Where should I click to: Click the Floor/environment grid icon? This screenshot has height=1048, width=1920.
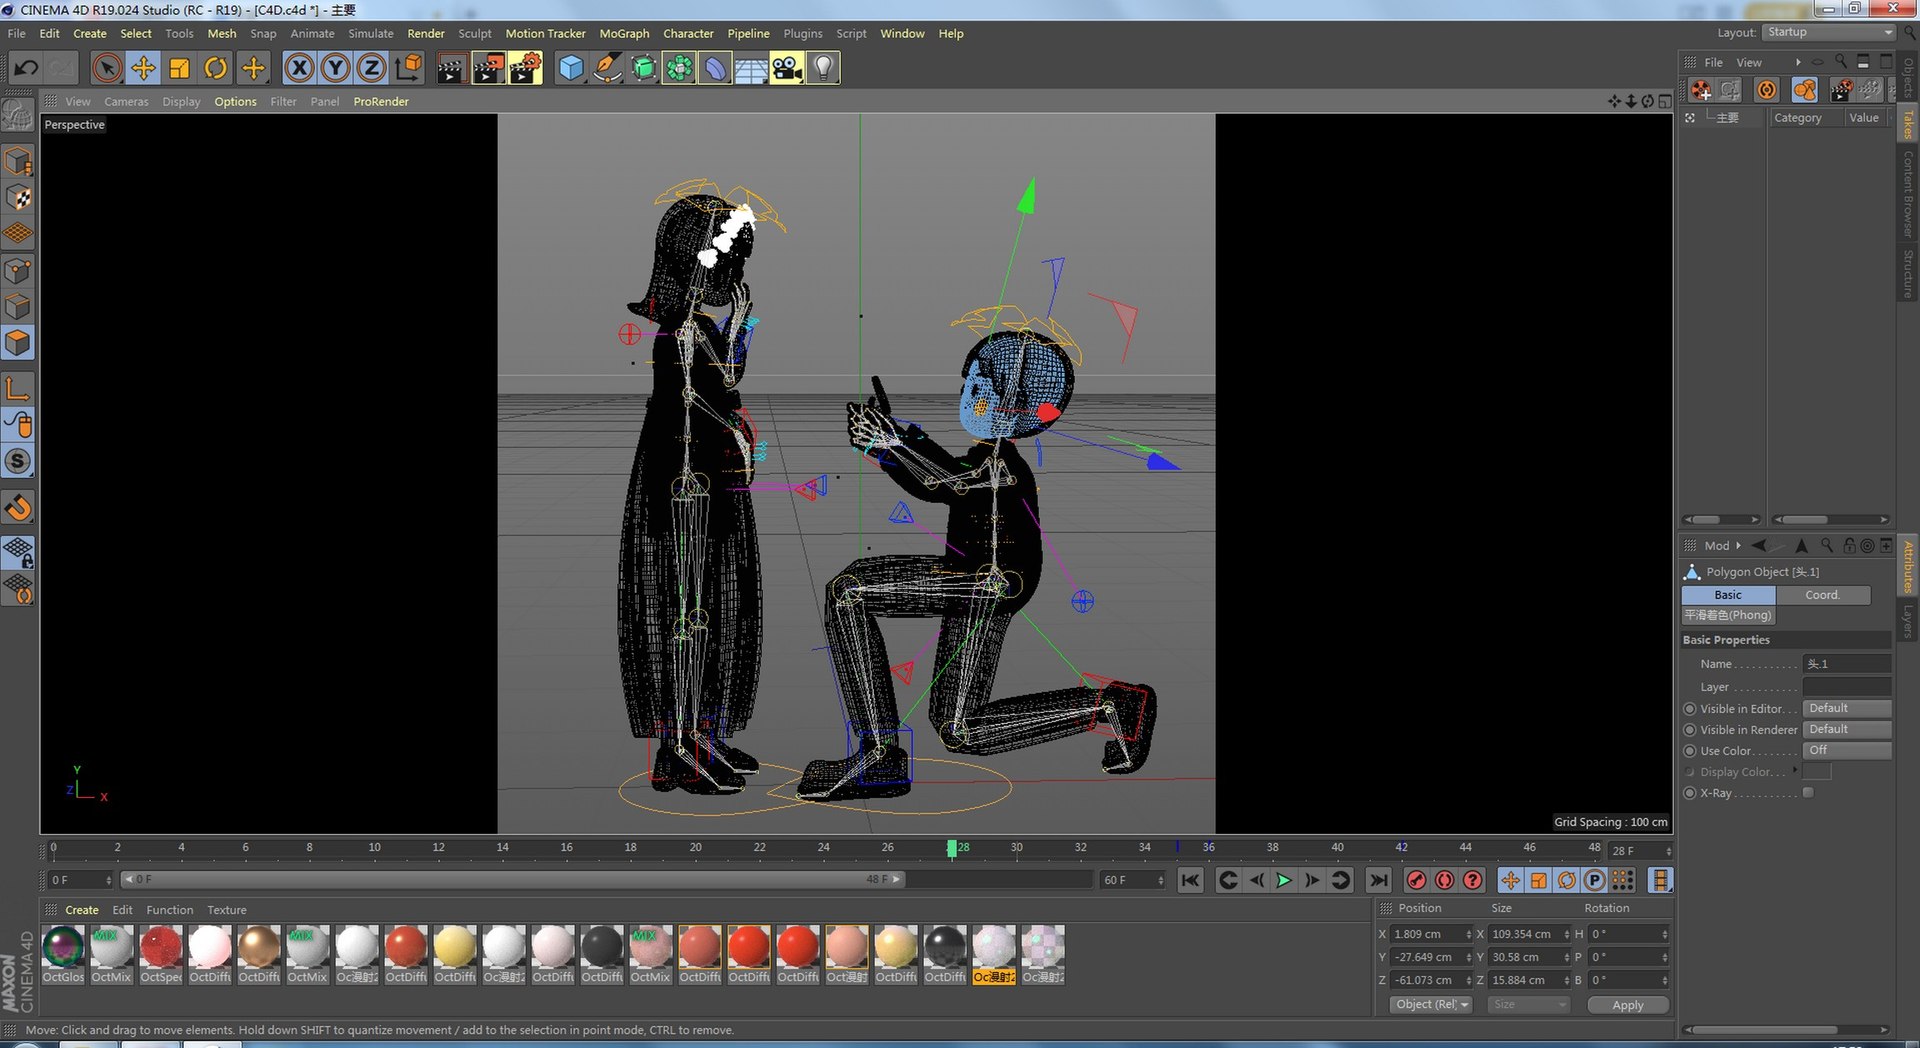[751, 68]
